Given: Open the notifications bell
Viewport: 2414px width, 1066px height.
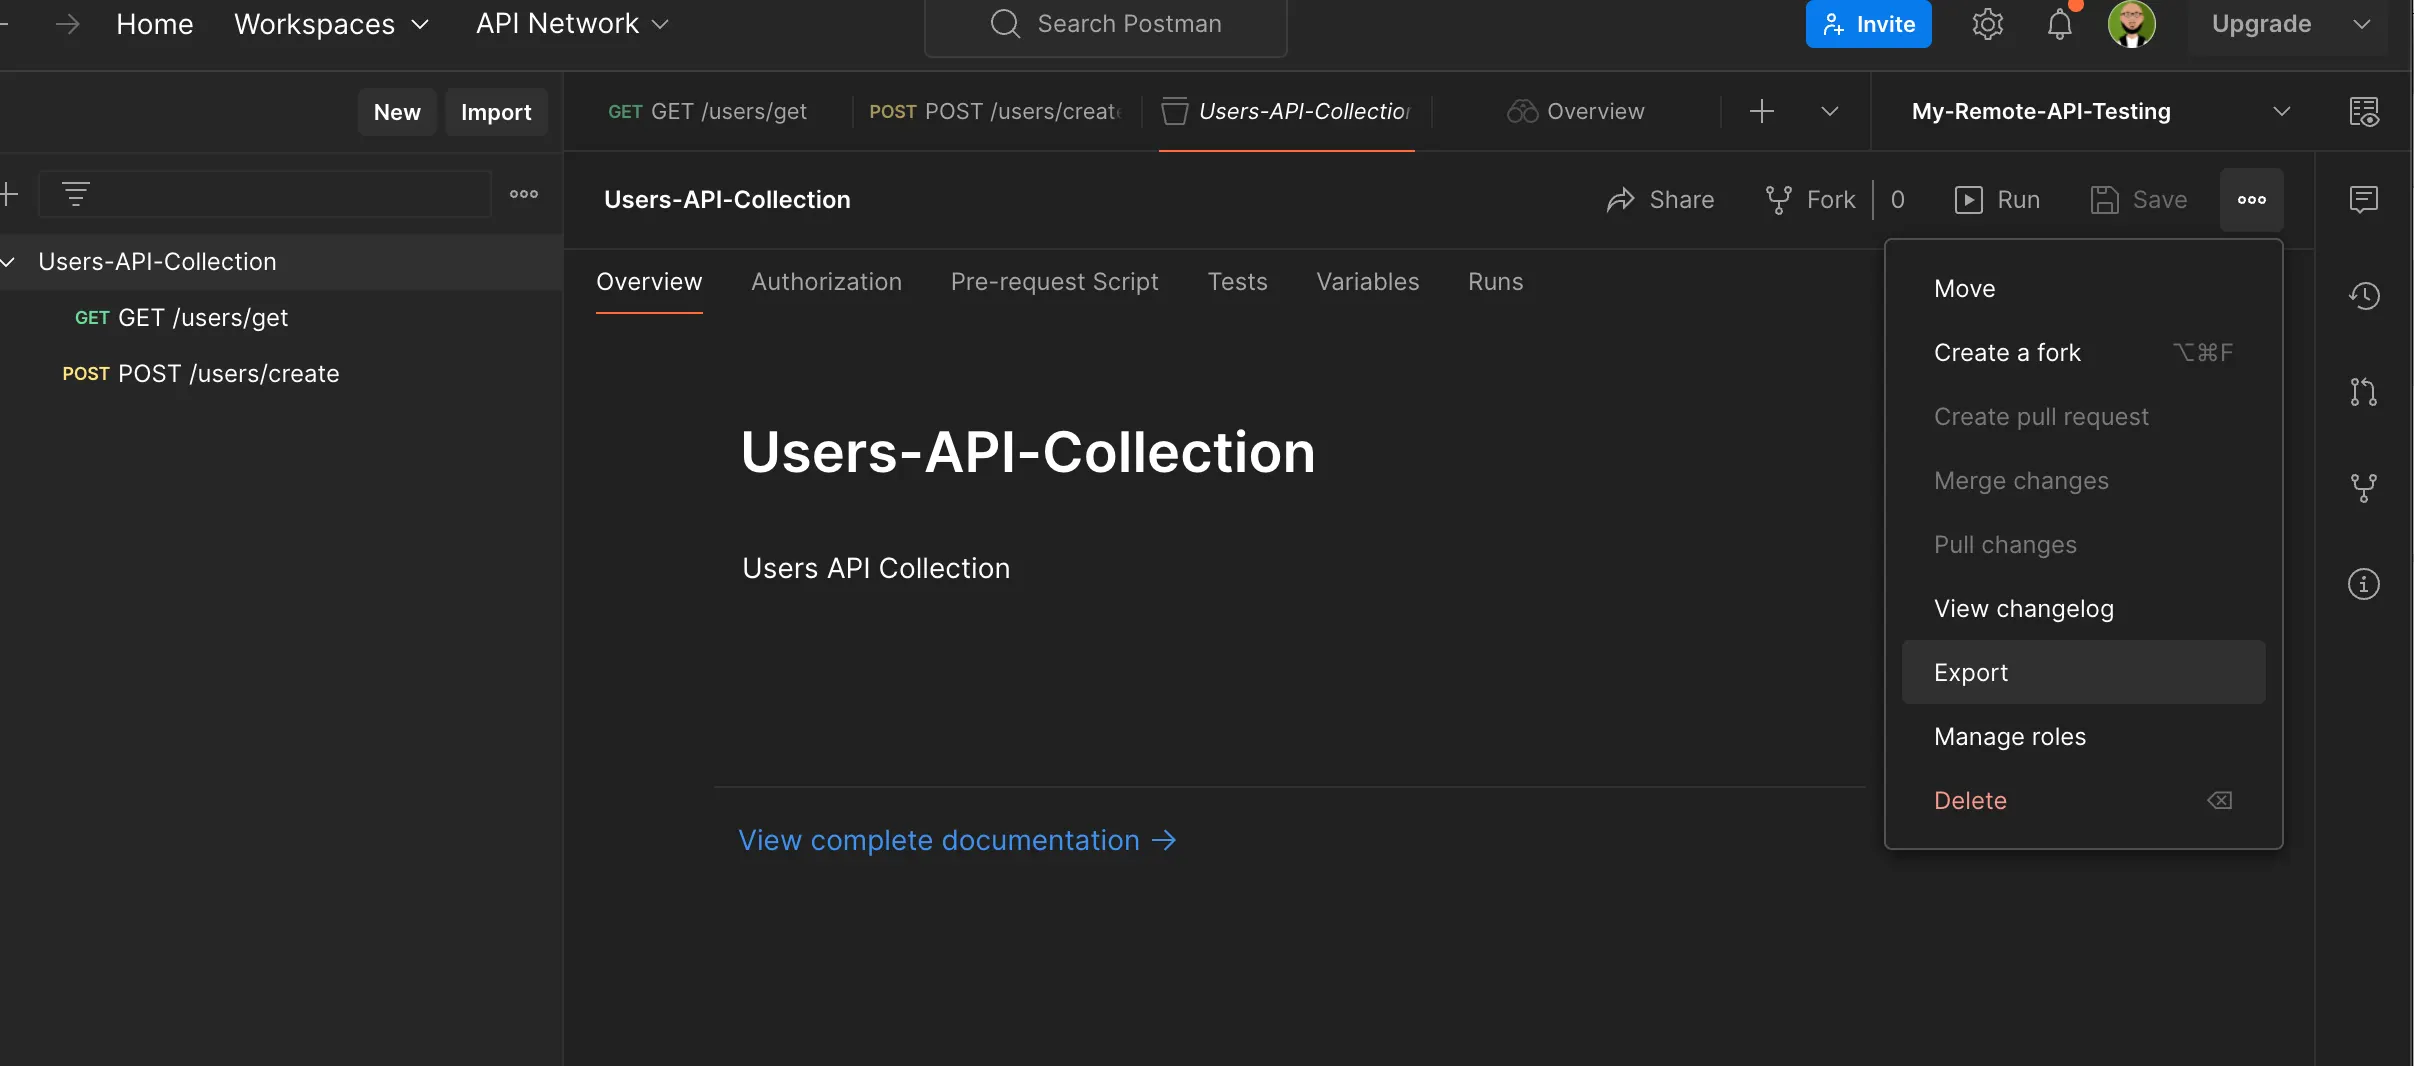Looking at the screenshot, I should 2059,24.
